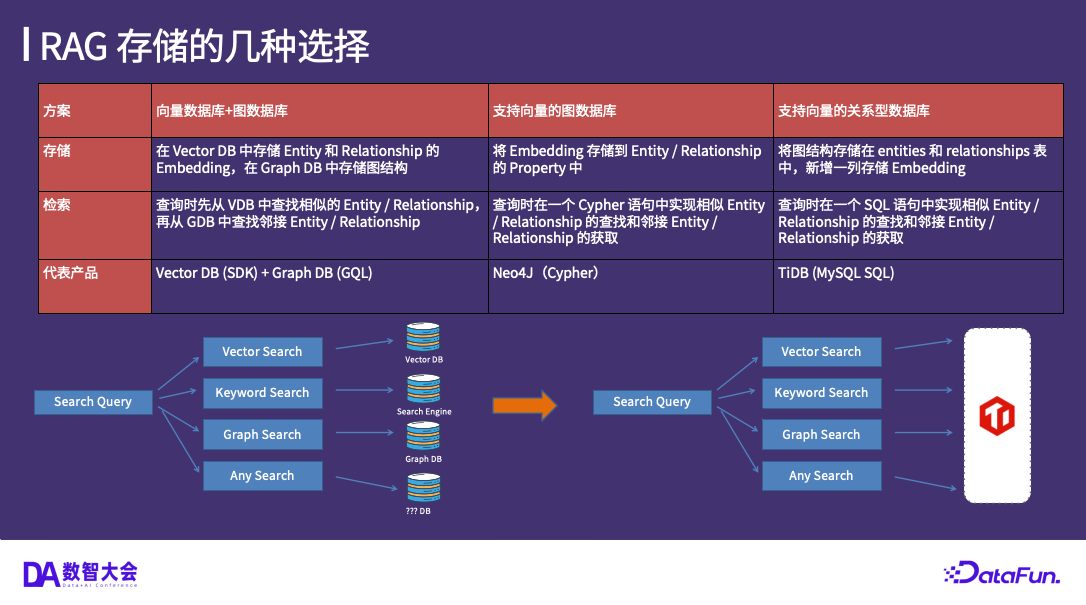Click the Vector DB cylinder icon

click(424, 335)
